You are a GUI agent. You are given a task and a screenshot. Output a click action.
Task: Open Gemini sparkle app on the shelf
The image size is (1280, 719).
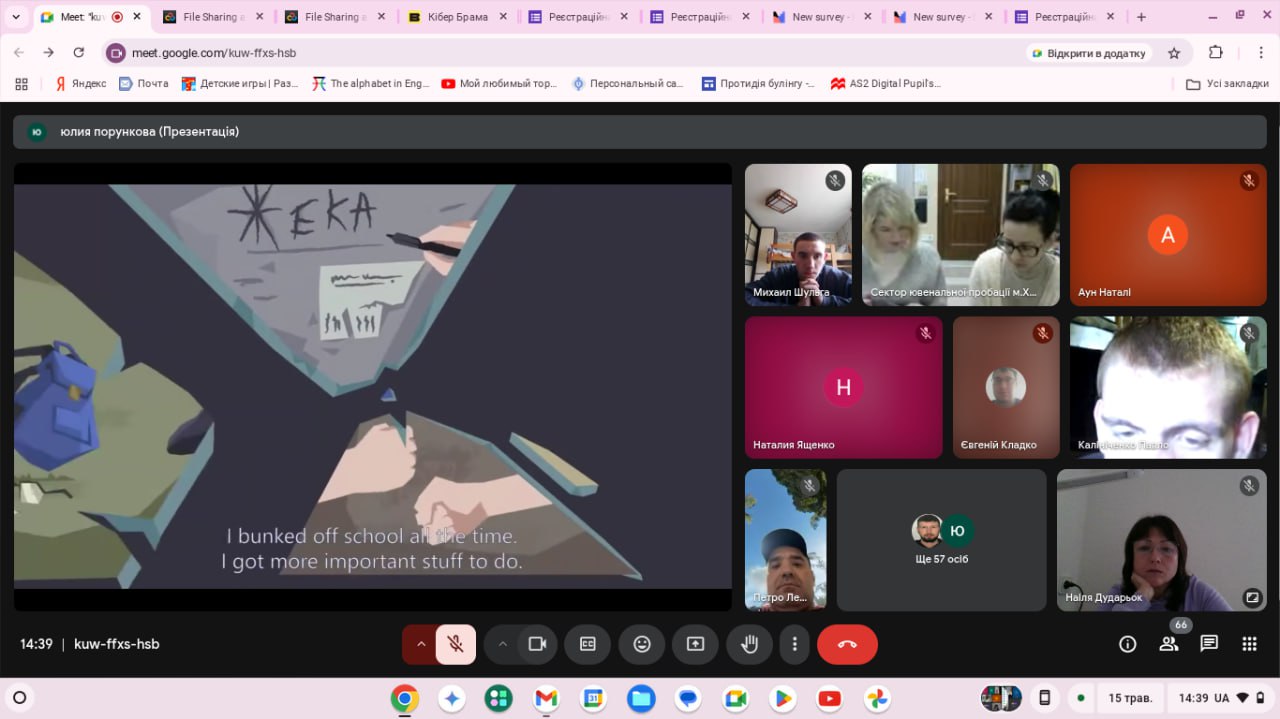pos(452,698)
